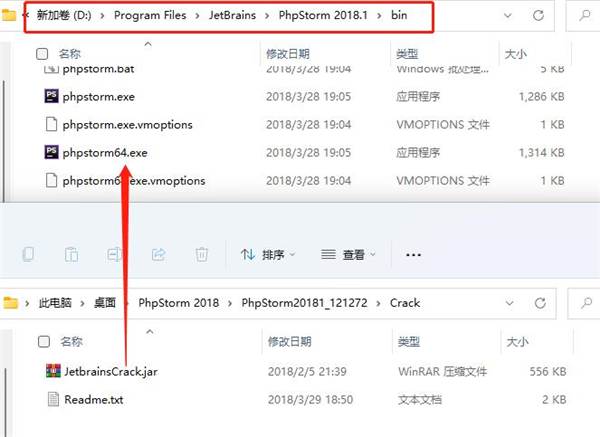Go to the PhpStorm 2018 breadcrumb
Image resolution: width=600 pixels, height=437 pixels.
point(179,303)
